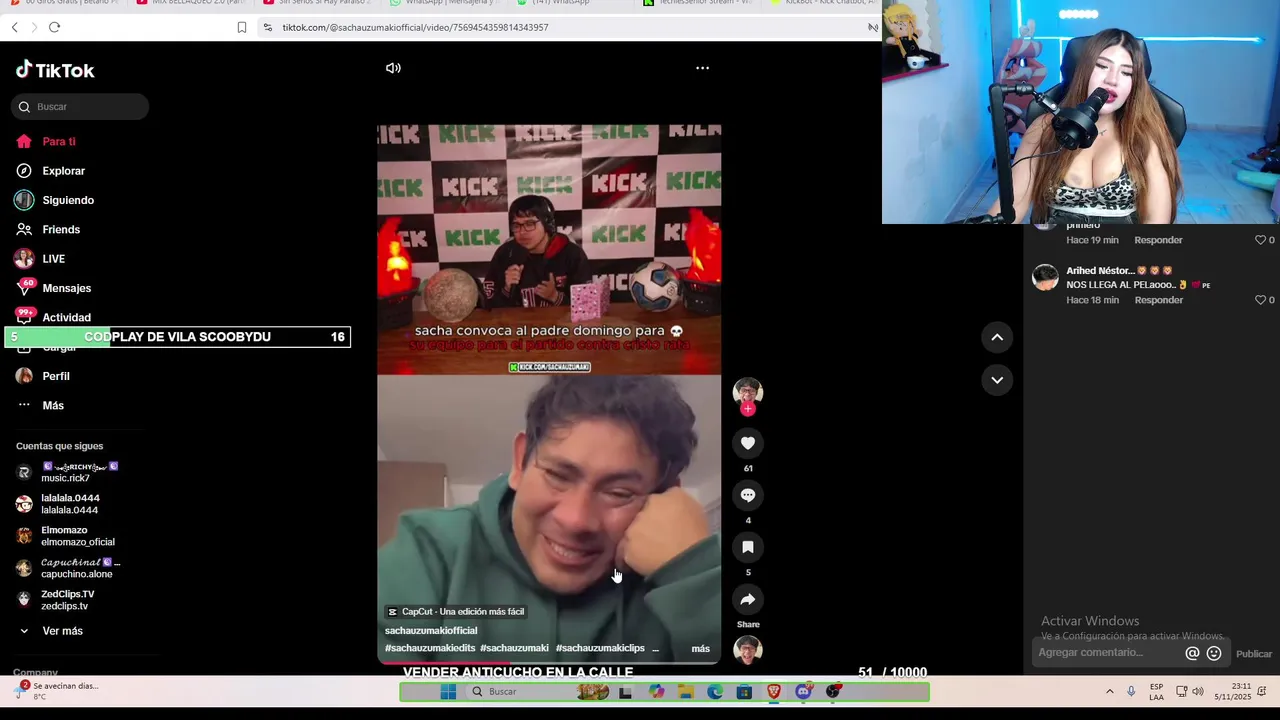Viewport: 1280px width, 720px height.
Task: Follow creator with the red plus badge
Action: click(748, 409)
